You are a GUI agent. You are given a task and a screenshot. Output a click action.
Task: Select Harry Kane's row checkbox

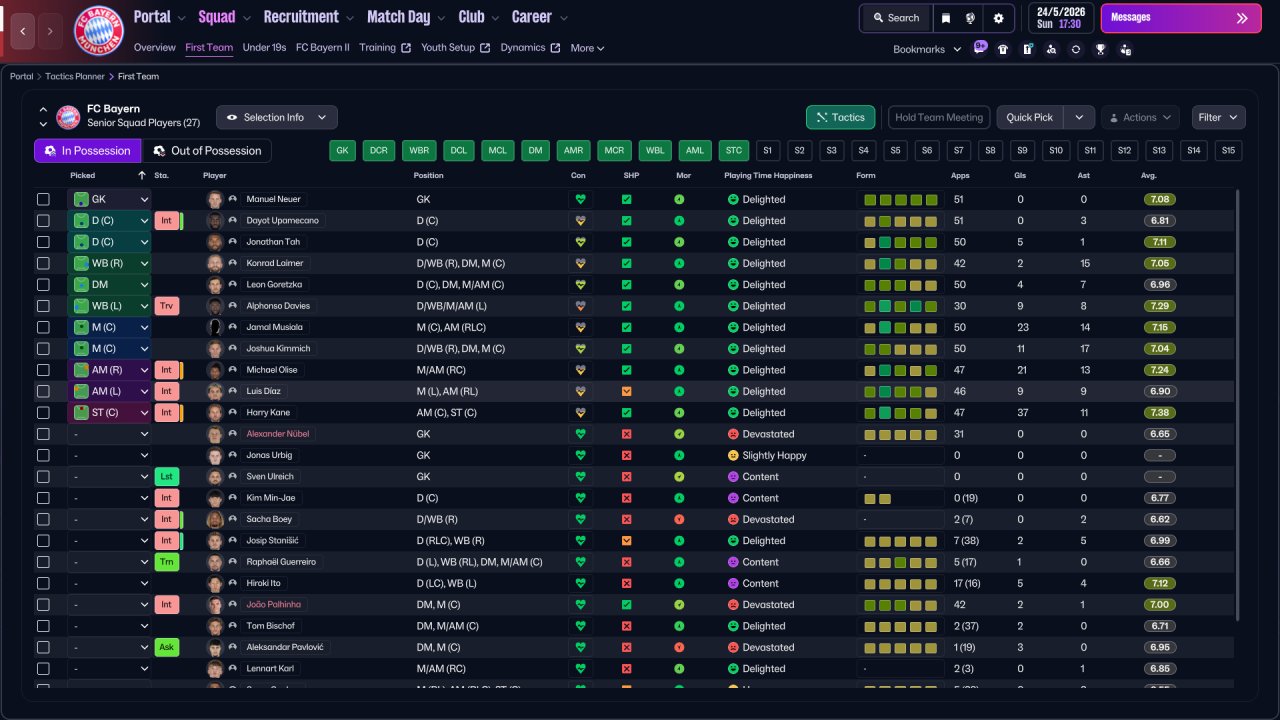point(43,413)
